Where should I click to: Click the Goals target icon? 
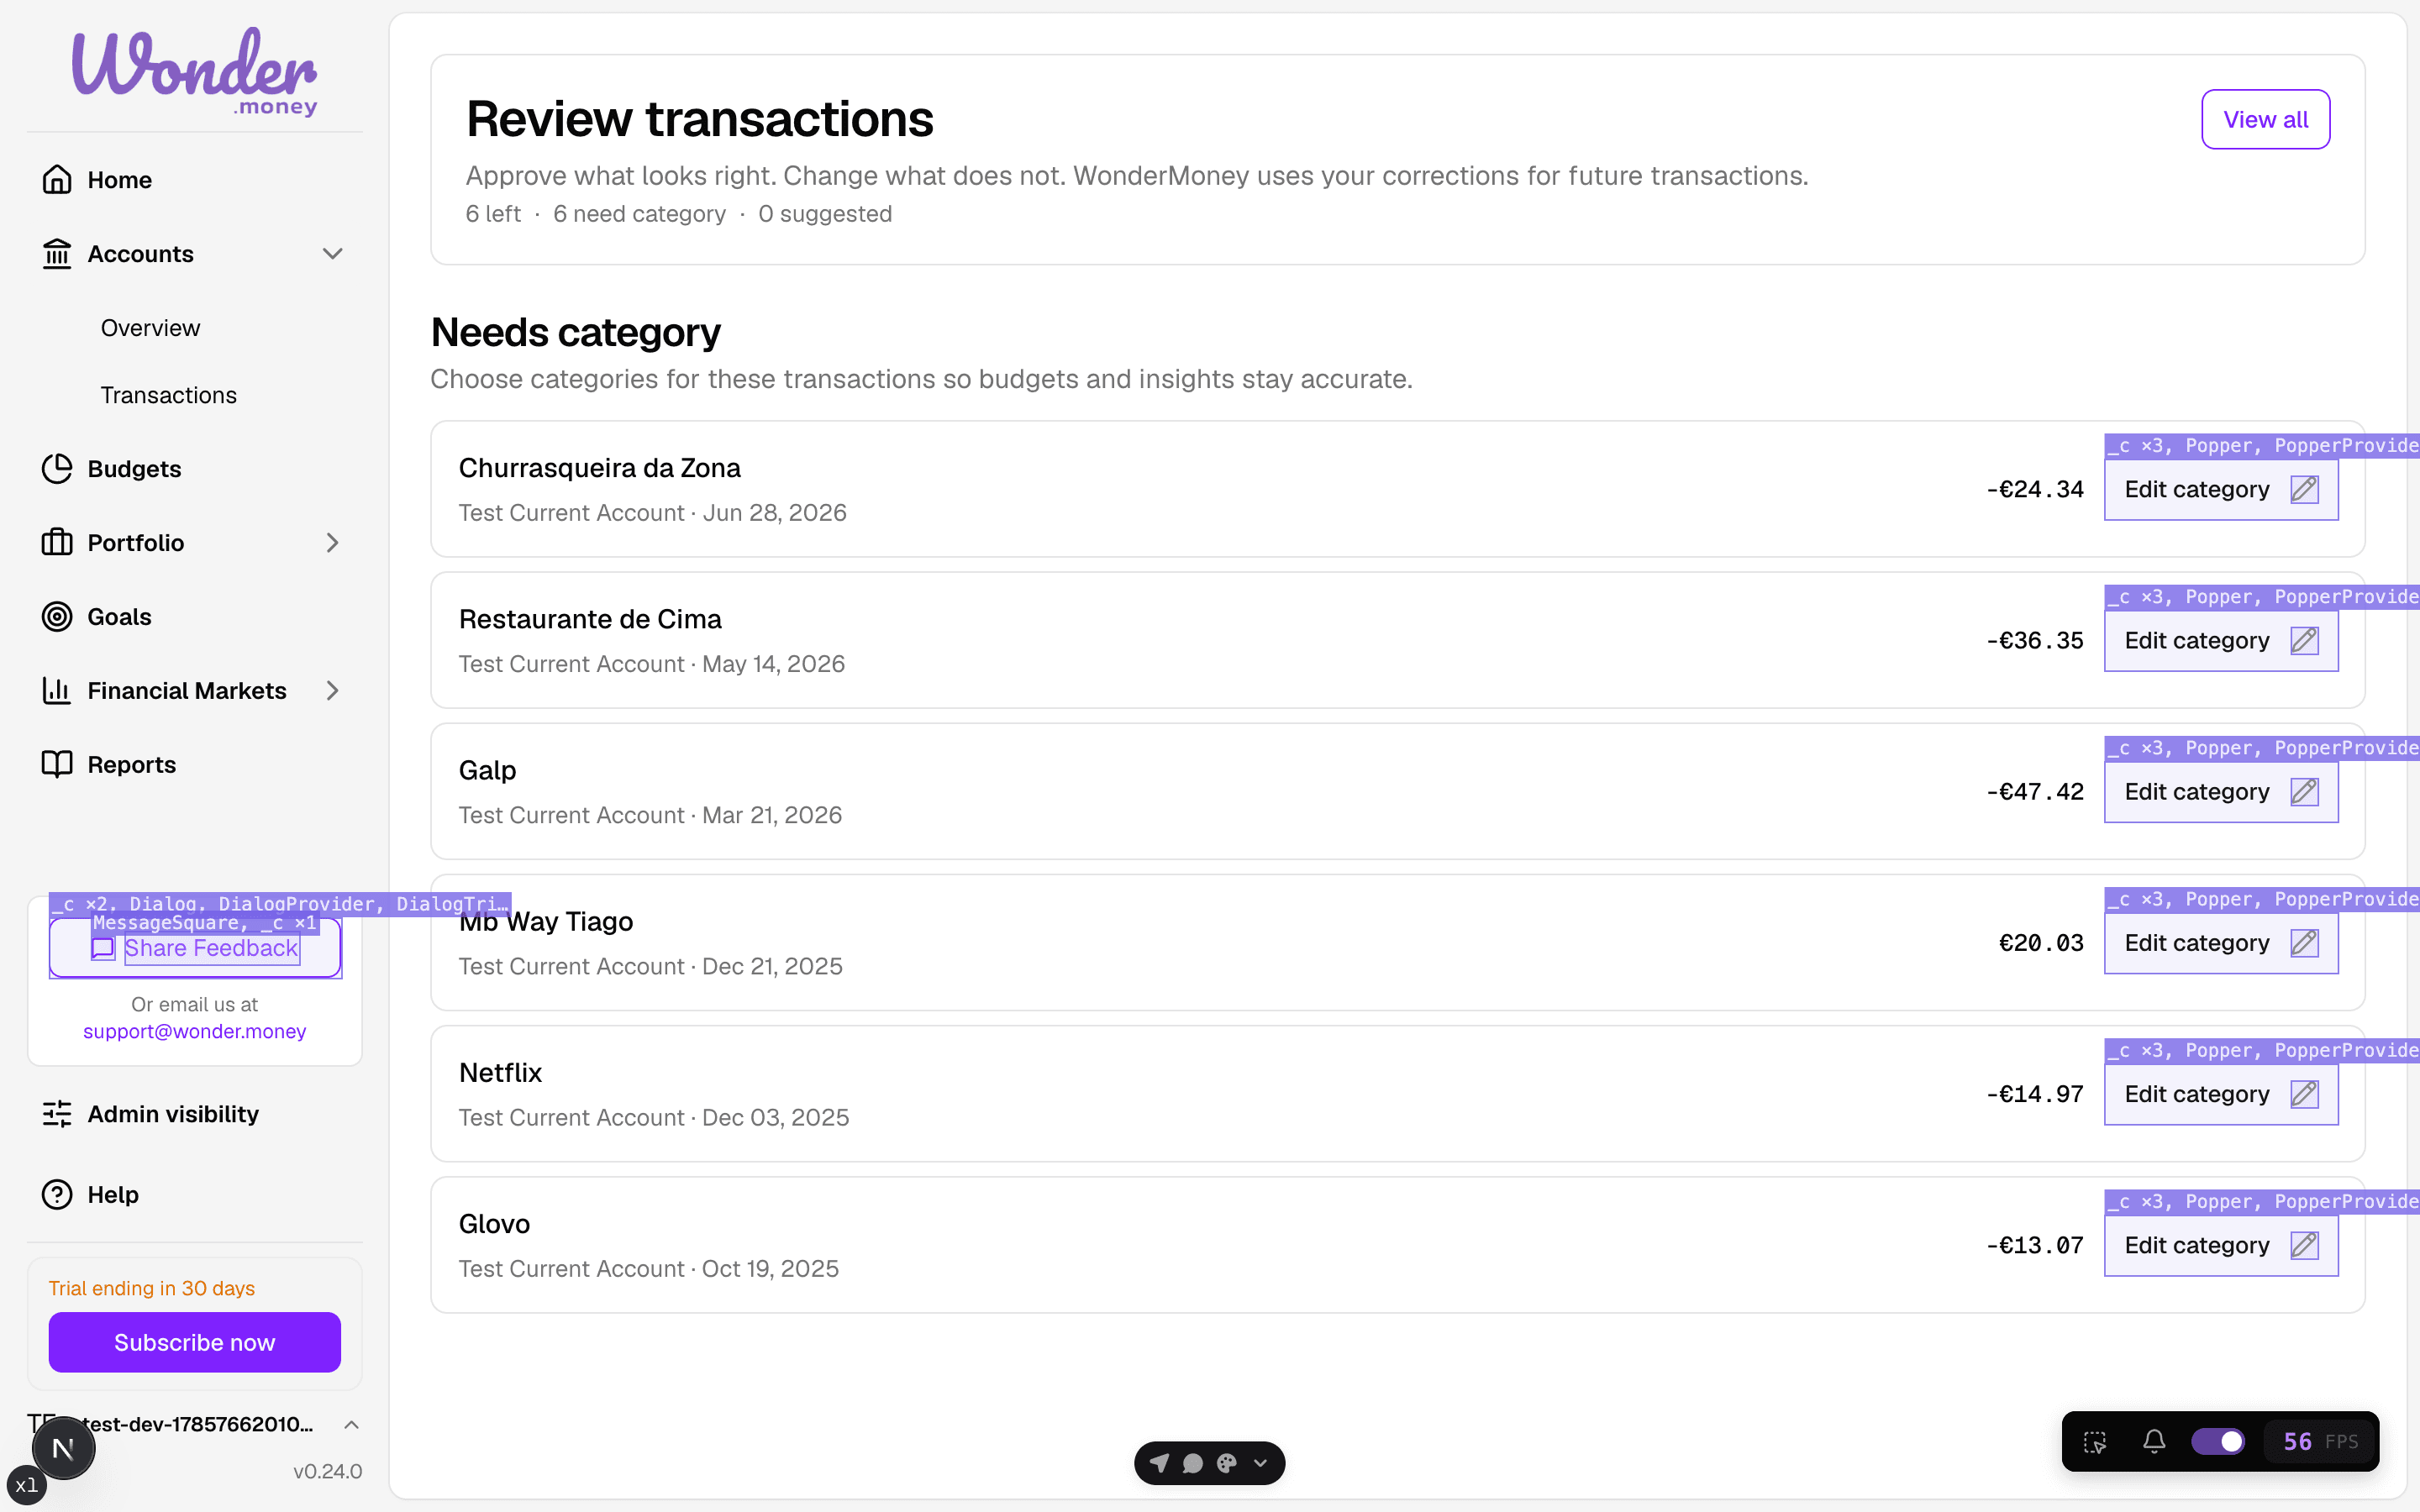tap(57, 617)
